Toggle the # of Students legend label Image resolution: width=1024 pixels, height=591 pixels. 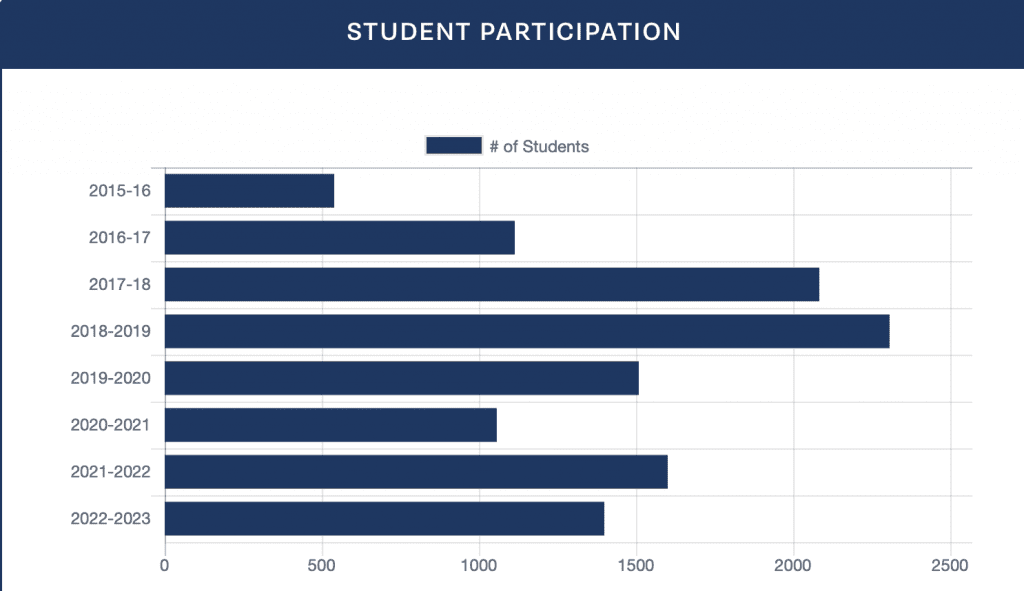[x=539, y=147]
